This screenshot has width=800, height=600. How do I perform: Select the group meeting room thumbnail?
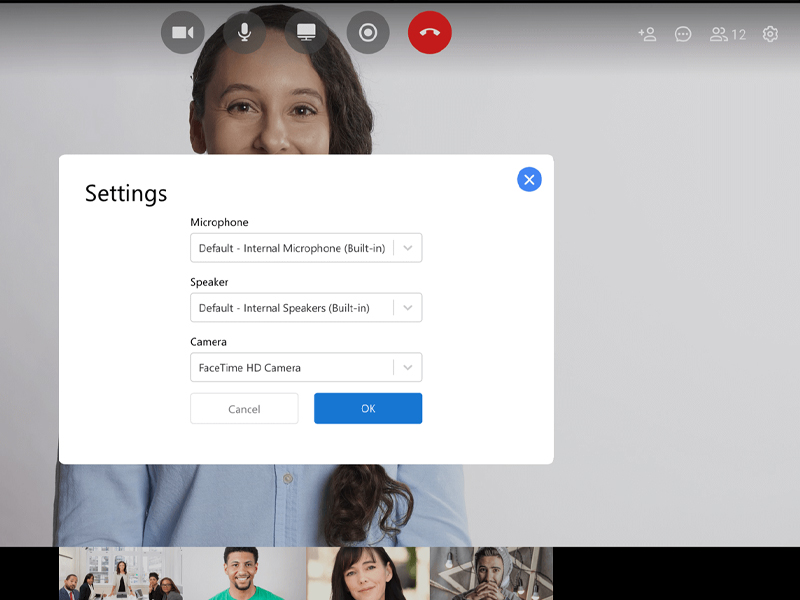coord(120,573)
